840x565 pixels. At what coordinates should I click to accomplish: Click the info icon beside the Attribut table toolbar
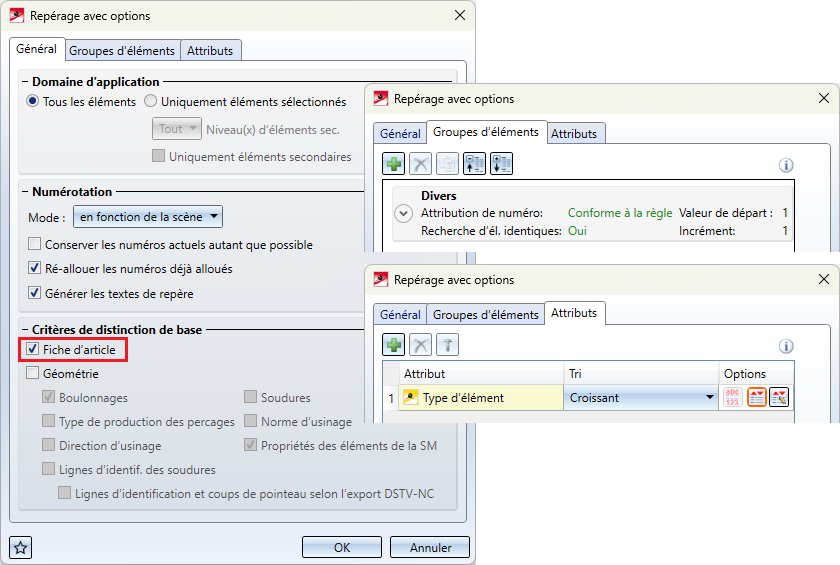(786, 346)
